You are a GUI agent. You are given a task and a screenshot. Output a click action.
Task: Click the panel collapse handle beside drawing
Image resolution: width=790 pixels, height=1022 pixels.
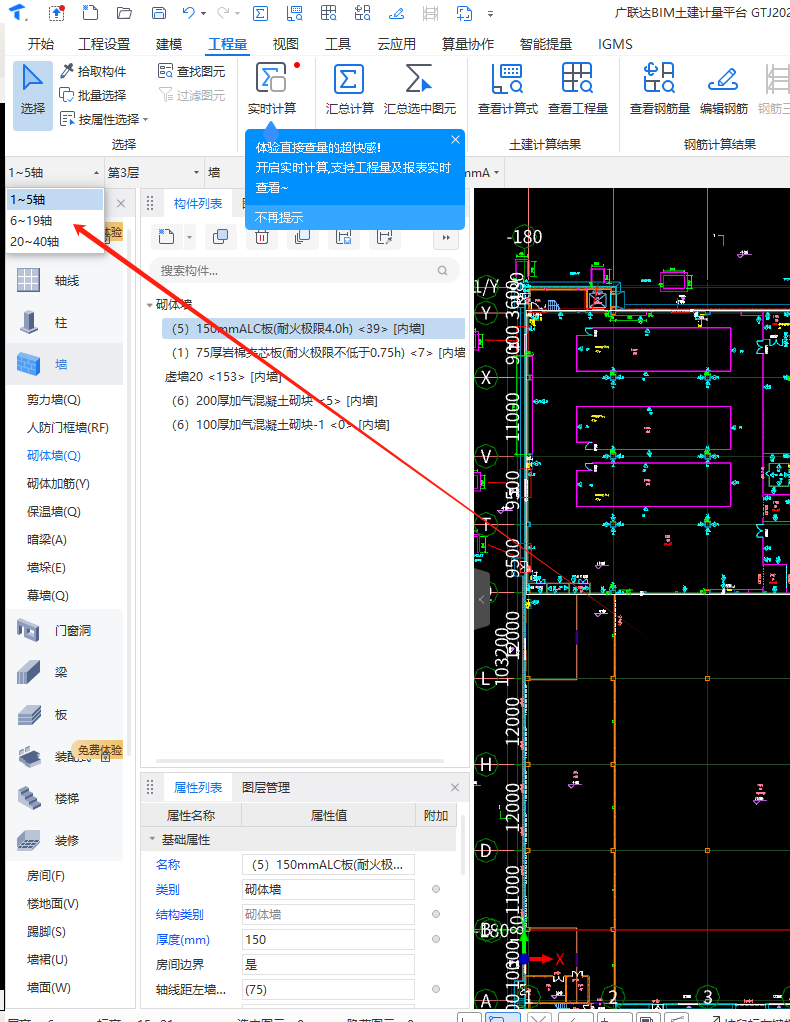pos(482,599)
